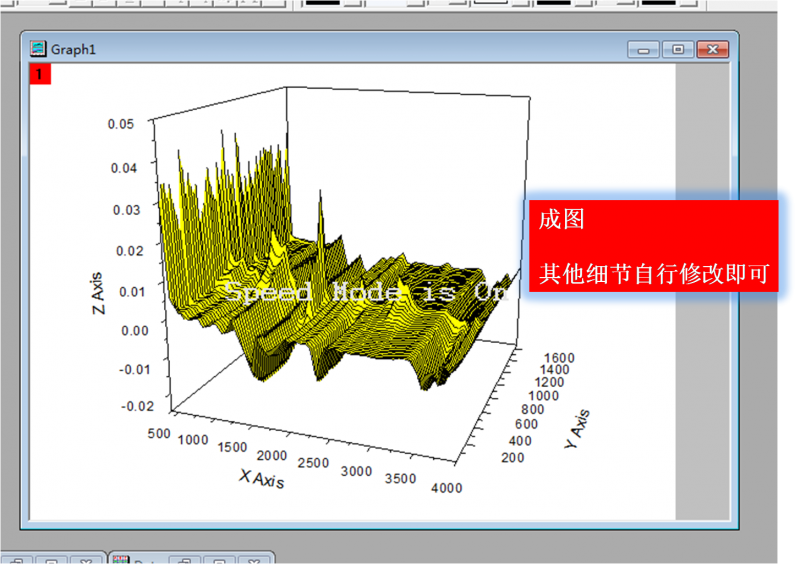The image size is (800, 564).
Task: Click the 3000 X-axis tick label
Action: click(x=357, y=471)
